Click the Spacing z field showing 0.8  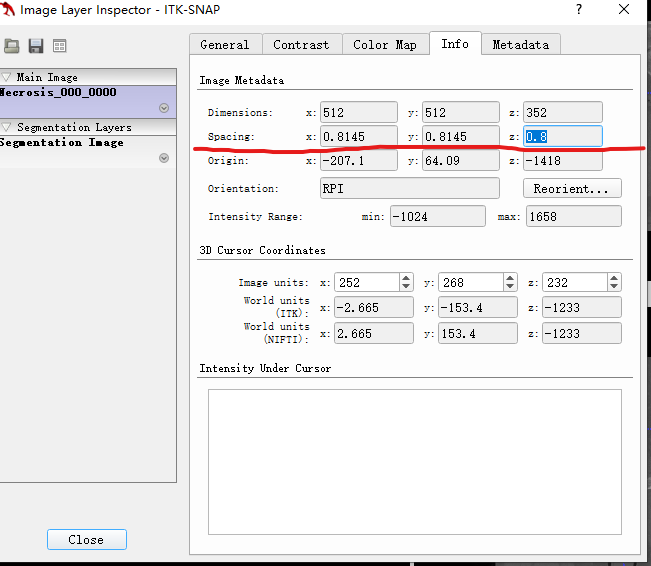point(563,136)
